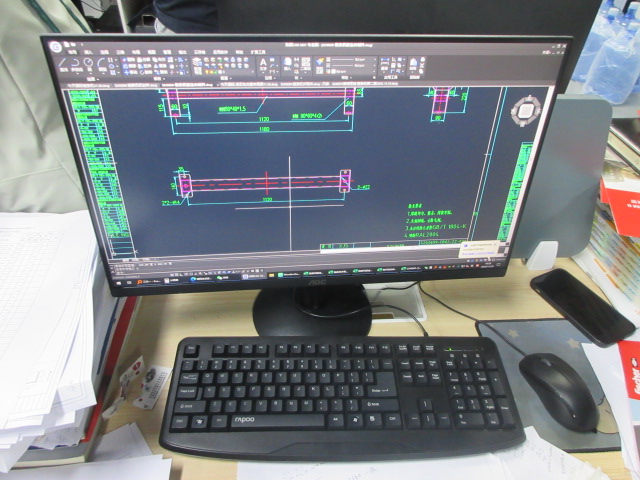
Task: Click the dimension text 1180
Action: pyautogui.click(x=264, y=129)
